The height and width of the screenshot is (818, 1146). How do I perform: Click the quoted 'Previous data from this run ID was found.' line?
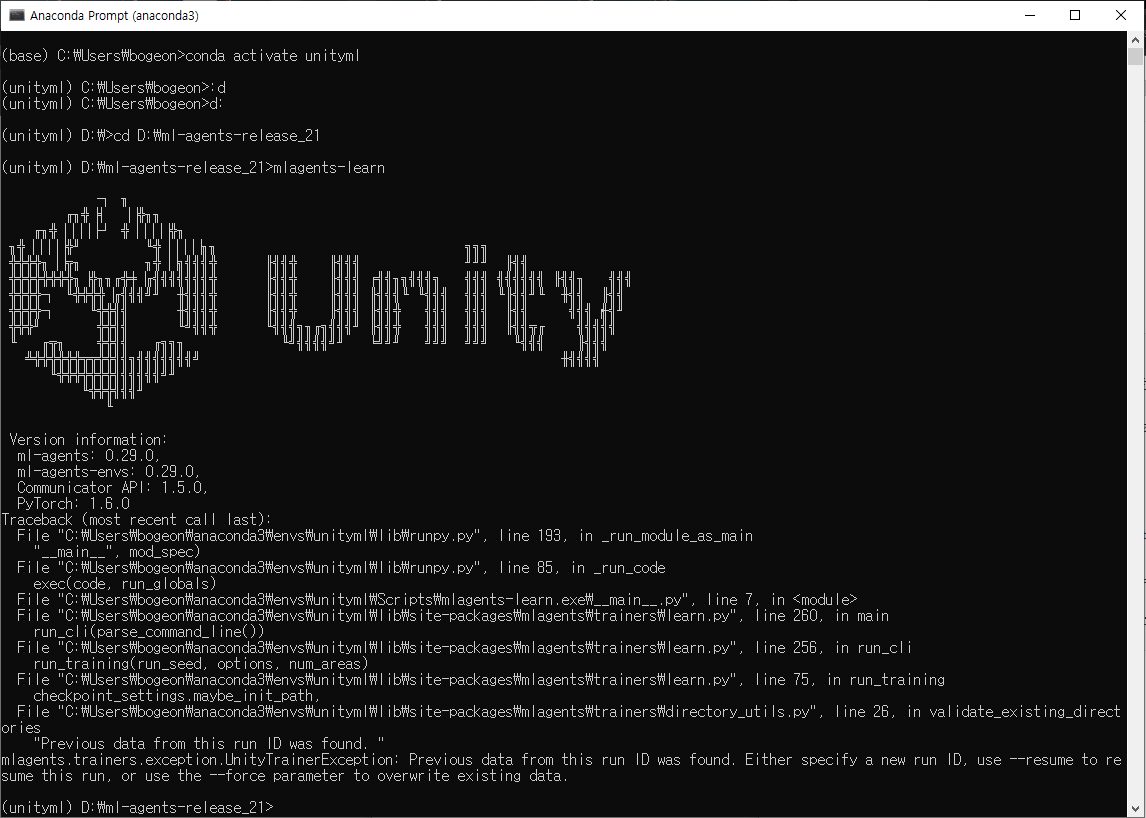point(208,743)
